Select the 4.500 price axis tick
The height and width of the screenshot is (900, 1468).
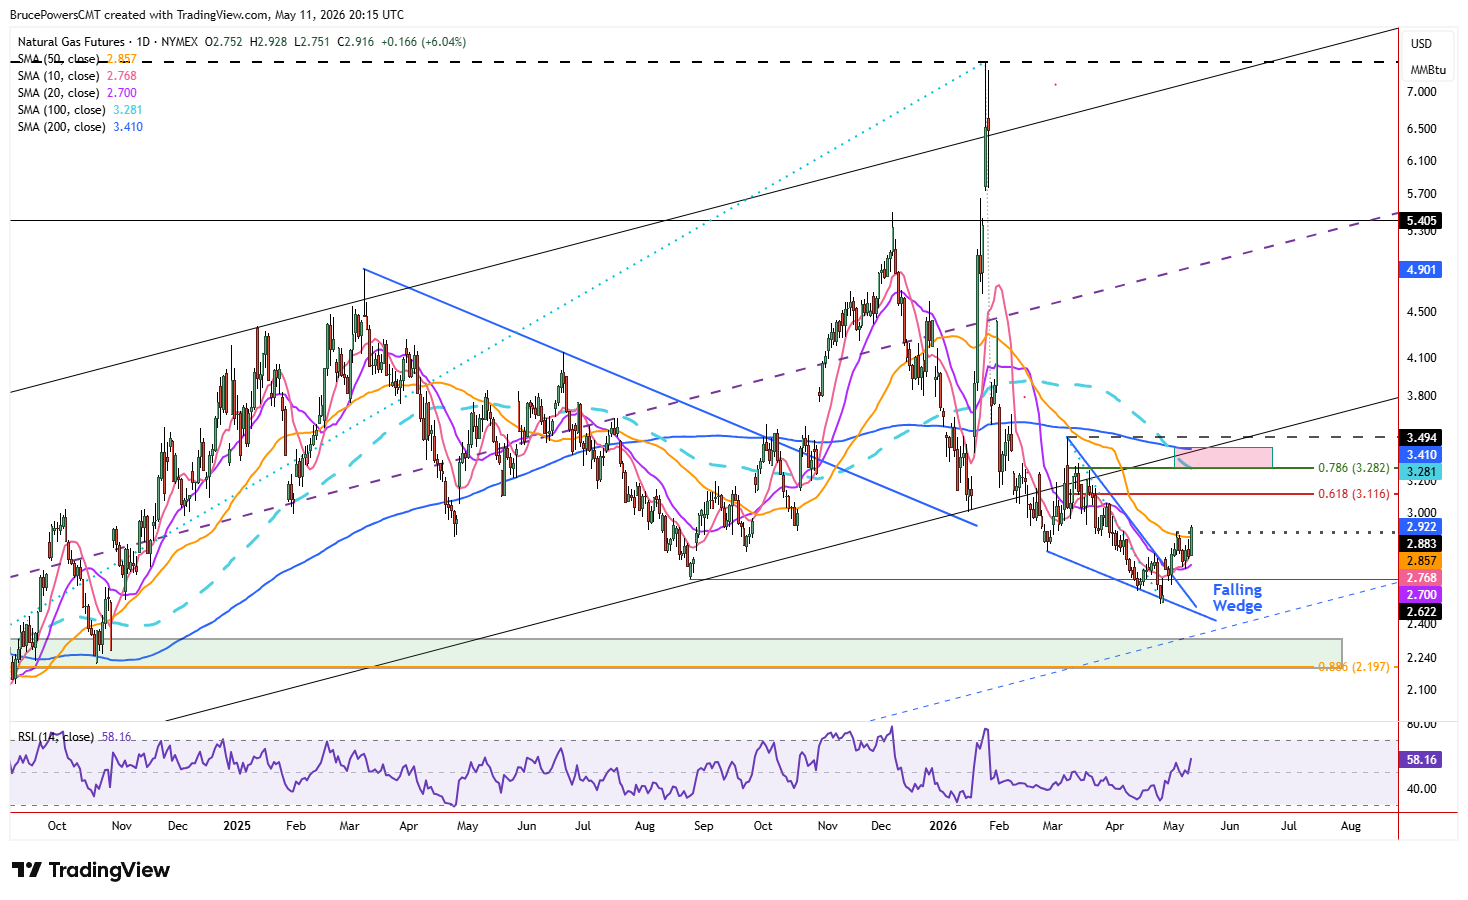(x=1421, y=312)
